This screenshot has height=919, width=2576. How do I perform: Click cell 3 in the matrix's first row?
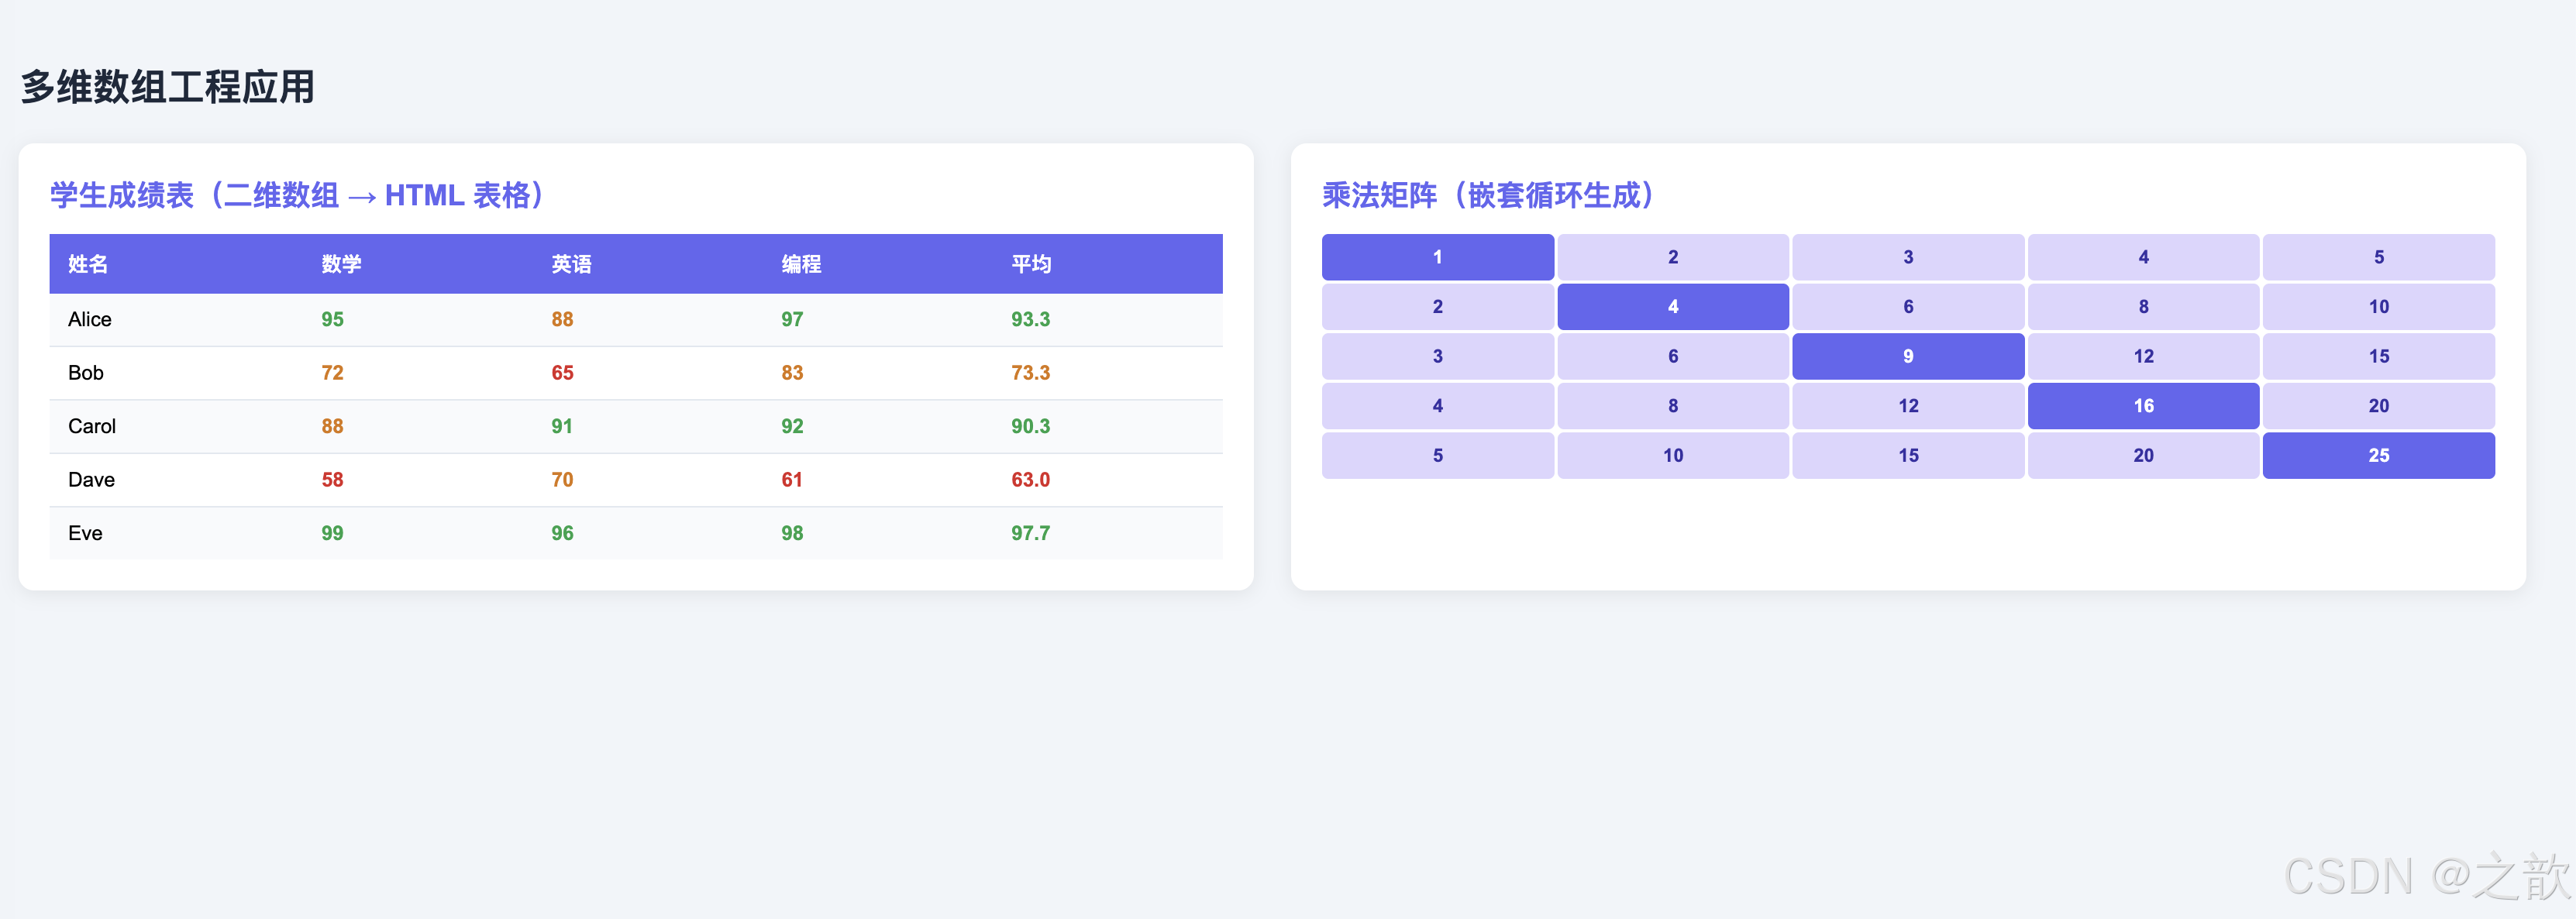pos(1908,257)
